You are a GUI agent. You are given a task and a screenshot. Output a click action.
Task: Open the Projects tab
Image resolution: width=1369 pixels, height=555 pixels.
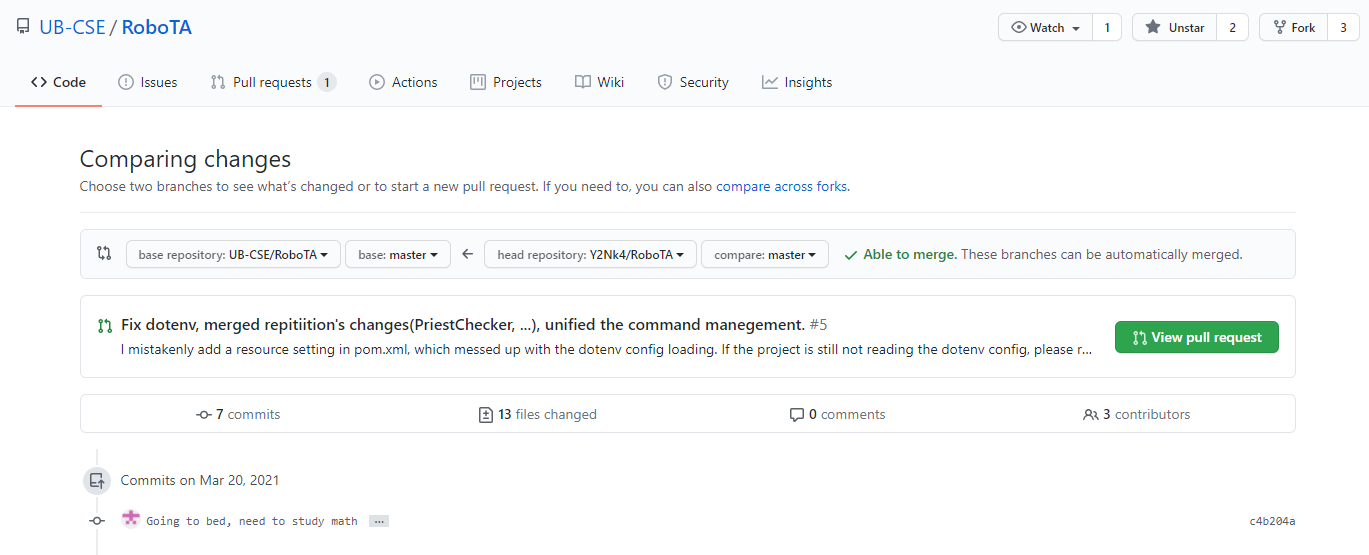(x=506, y=82)
